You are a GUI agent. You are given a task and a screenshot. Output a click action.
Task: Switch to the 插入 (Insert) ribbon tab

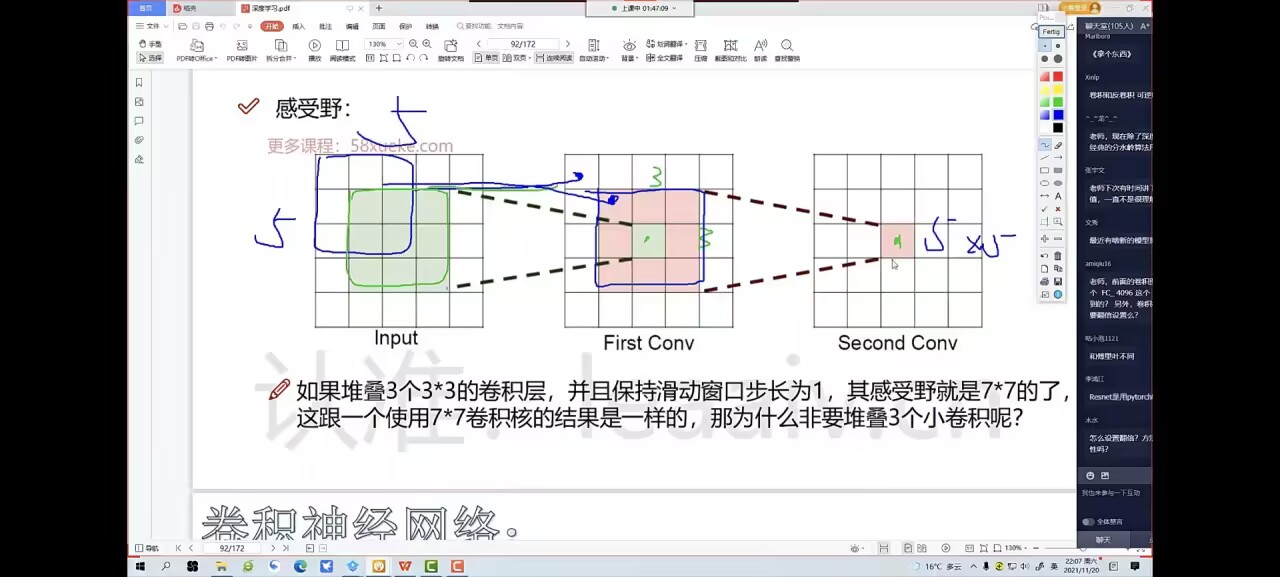(x=298, y=26)
